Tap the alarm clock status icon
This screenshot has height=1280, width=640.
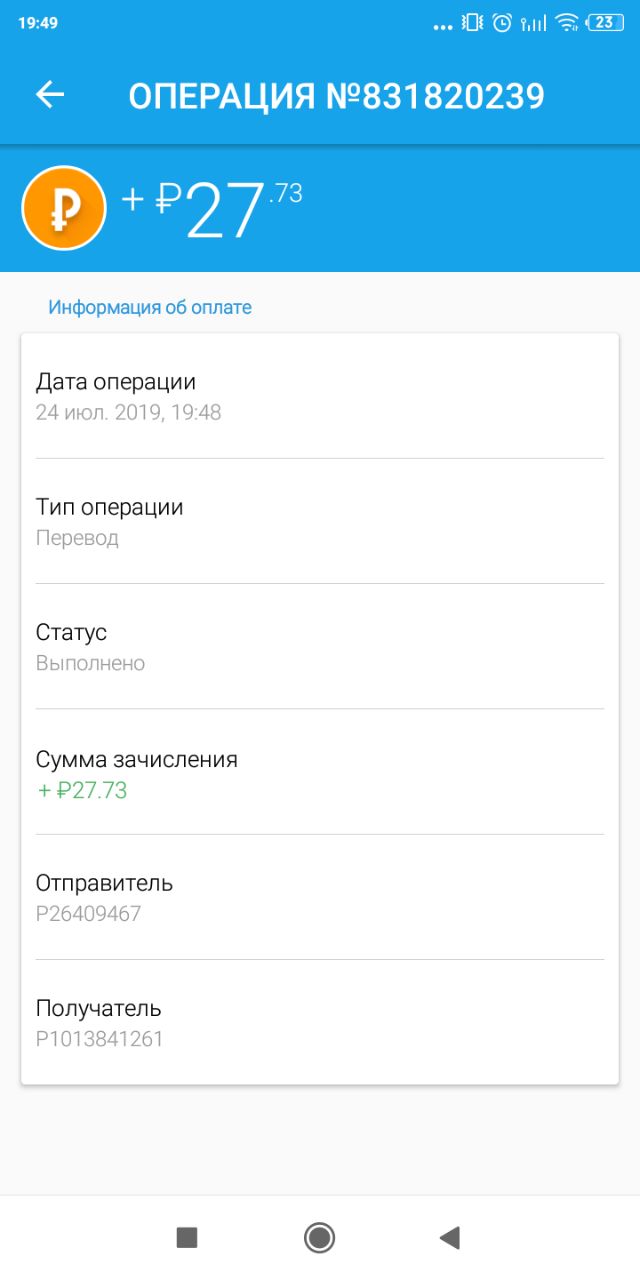[503, 22]
